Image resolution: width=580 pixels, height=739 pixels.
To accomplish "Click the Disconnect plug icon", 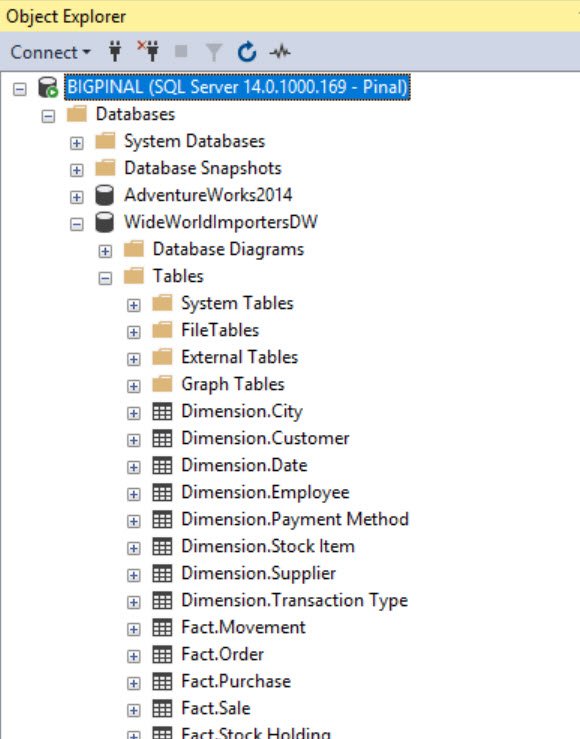I will (148, 51).
